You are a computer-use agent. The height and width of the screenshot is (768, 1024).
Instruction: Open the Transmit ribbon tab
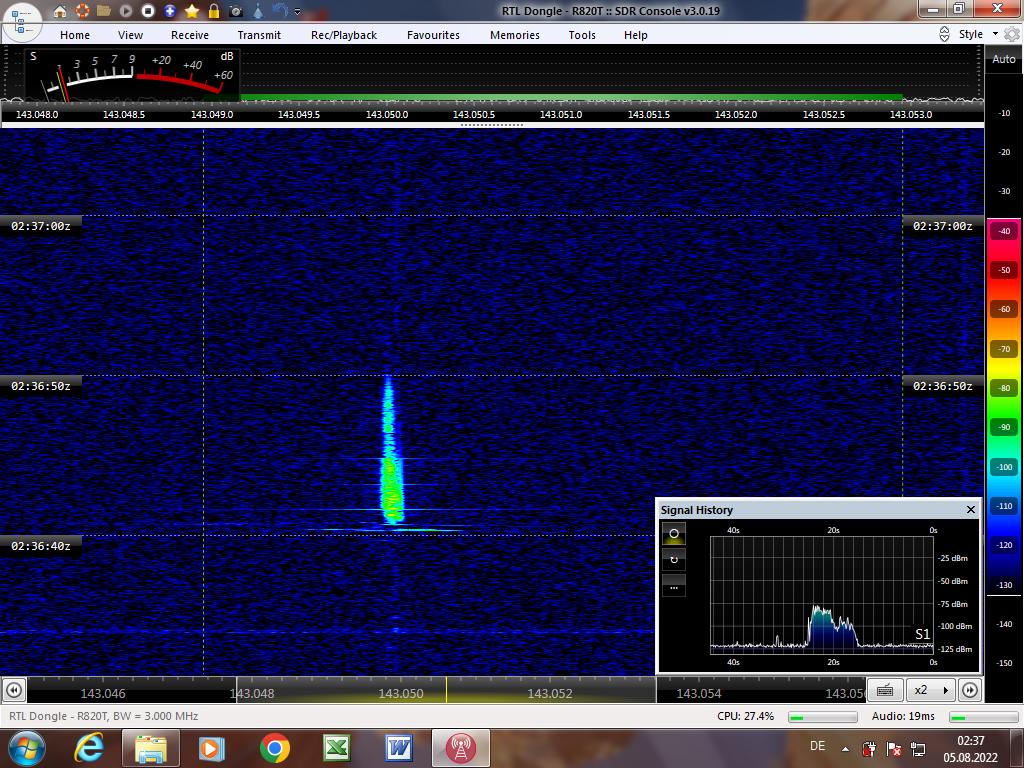(x=259, y=35)
